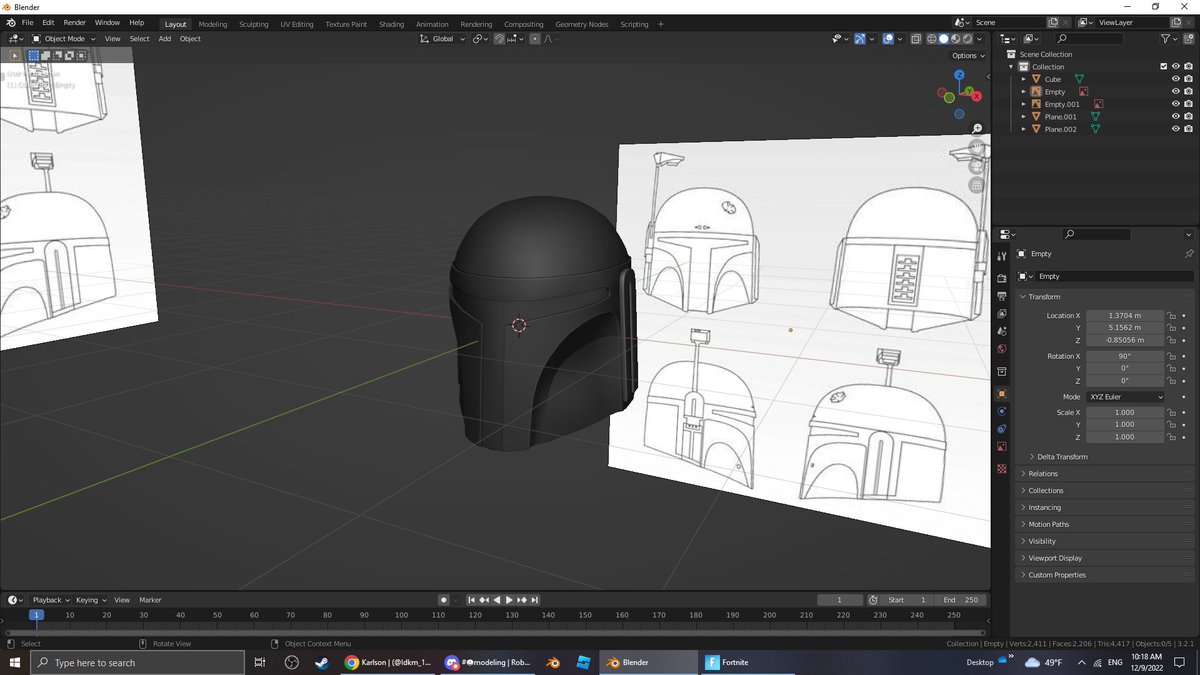
Task: Open the World properties tab
Action: [x=1002, y=349]
